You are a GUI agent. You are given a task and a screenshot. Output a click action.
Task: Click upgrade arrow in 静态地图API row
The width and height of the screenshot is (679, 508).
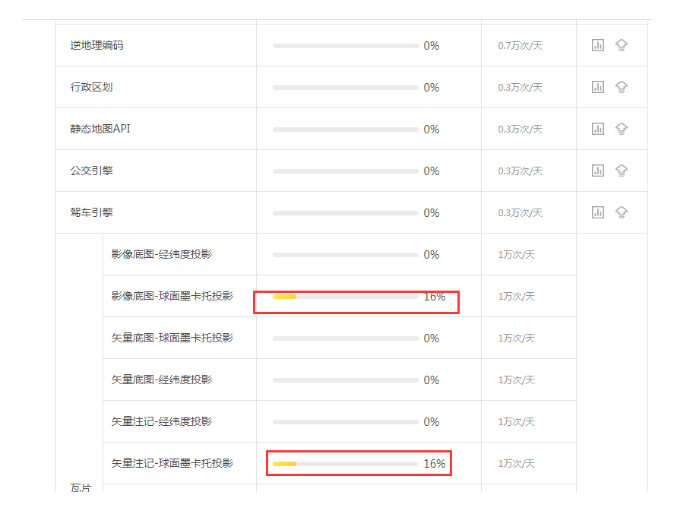621,129
